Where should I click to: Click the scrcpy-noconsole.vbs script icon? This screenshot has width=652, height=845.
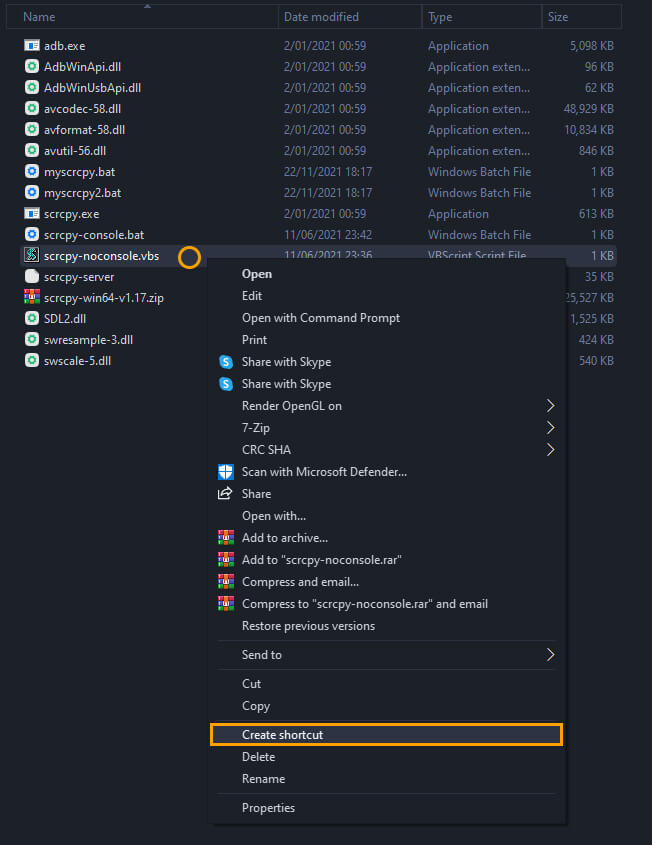tap(32, 255)
